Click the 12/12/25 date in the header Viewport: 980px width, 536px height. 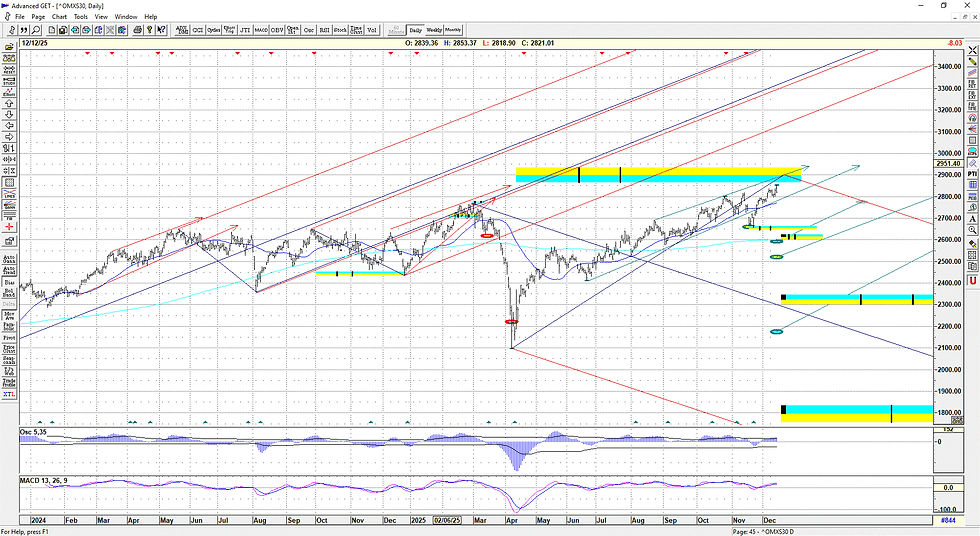(x=34, y=43)
